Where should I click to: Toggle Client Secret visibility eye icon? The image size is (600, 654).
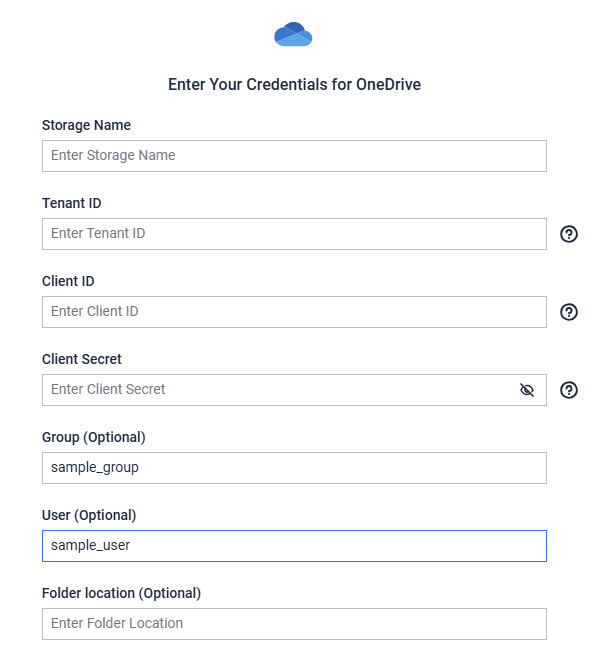[527, 390]
